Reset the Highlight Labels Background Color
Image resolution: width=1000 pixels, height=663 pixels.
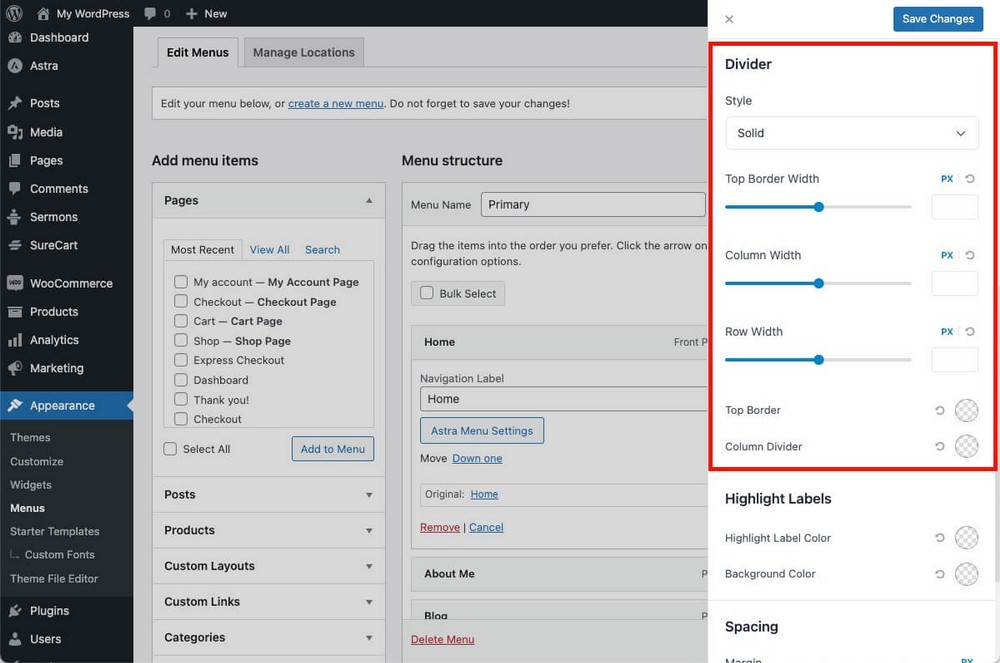coord(939,574)
